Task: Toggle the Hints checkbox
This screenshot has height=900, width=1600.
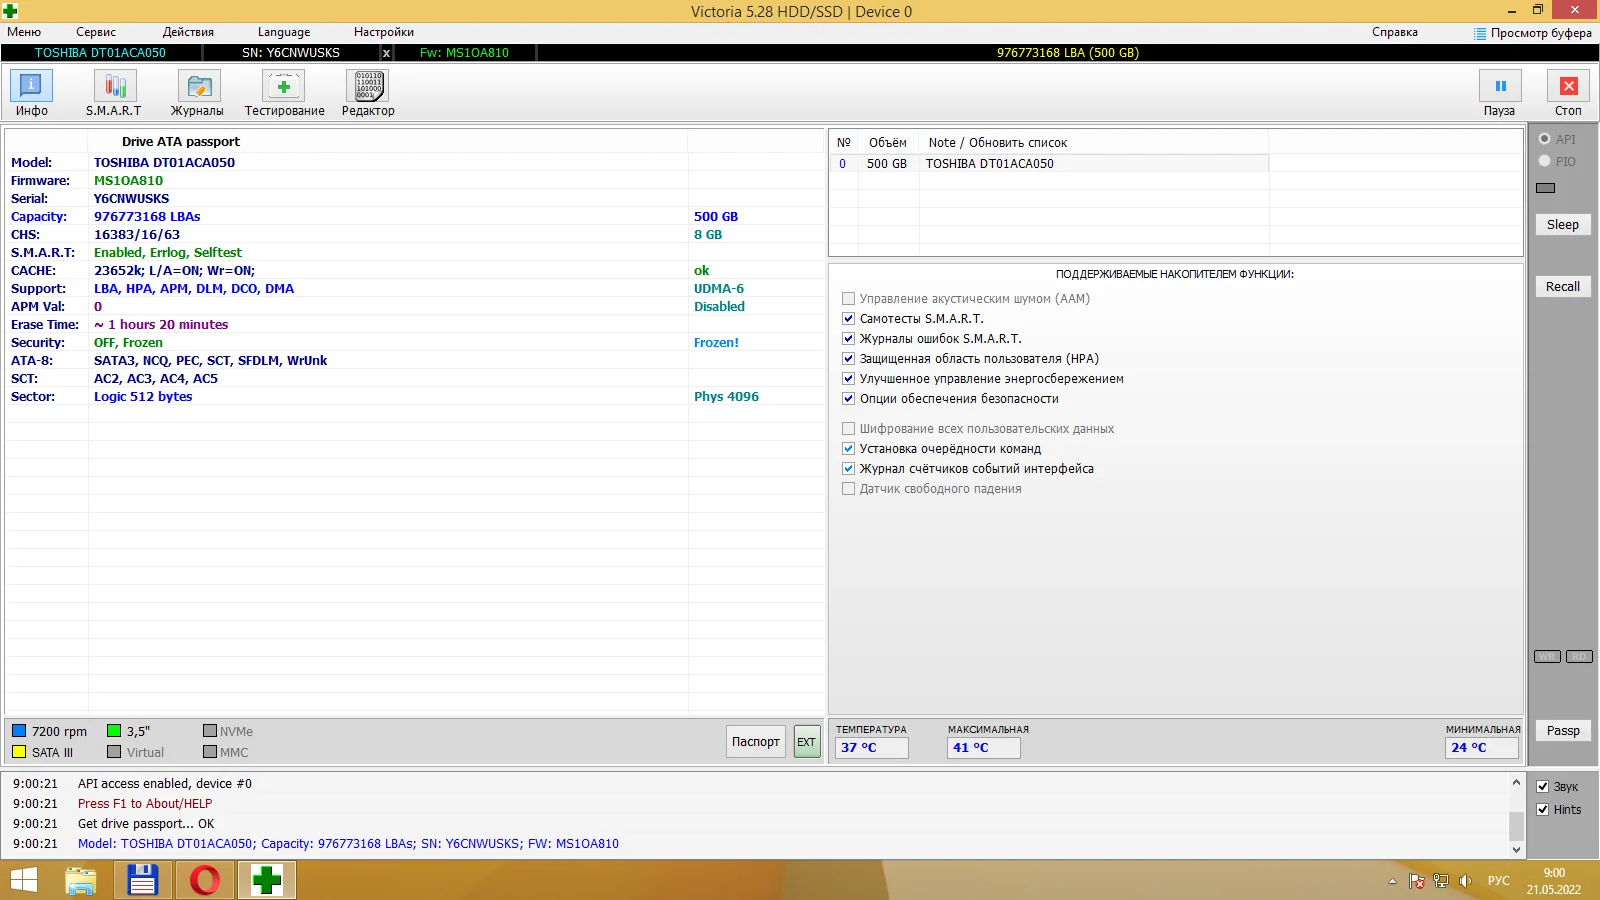Action: pos(1543,810)
